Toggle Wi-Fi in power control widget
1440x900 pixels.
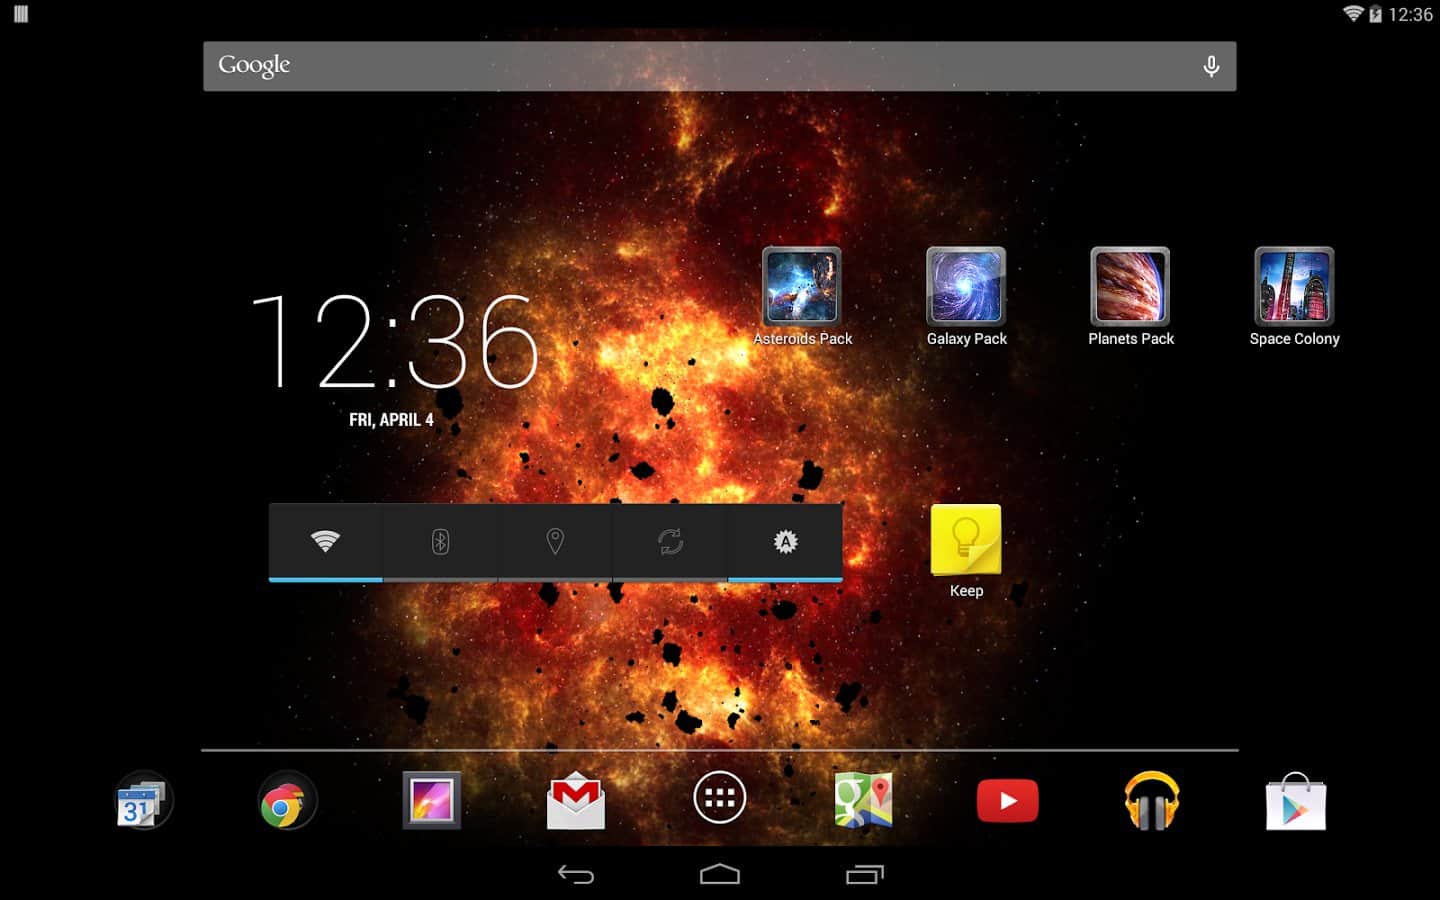[325, 541]
